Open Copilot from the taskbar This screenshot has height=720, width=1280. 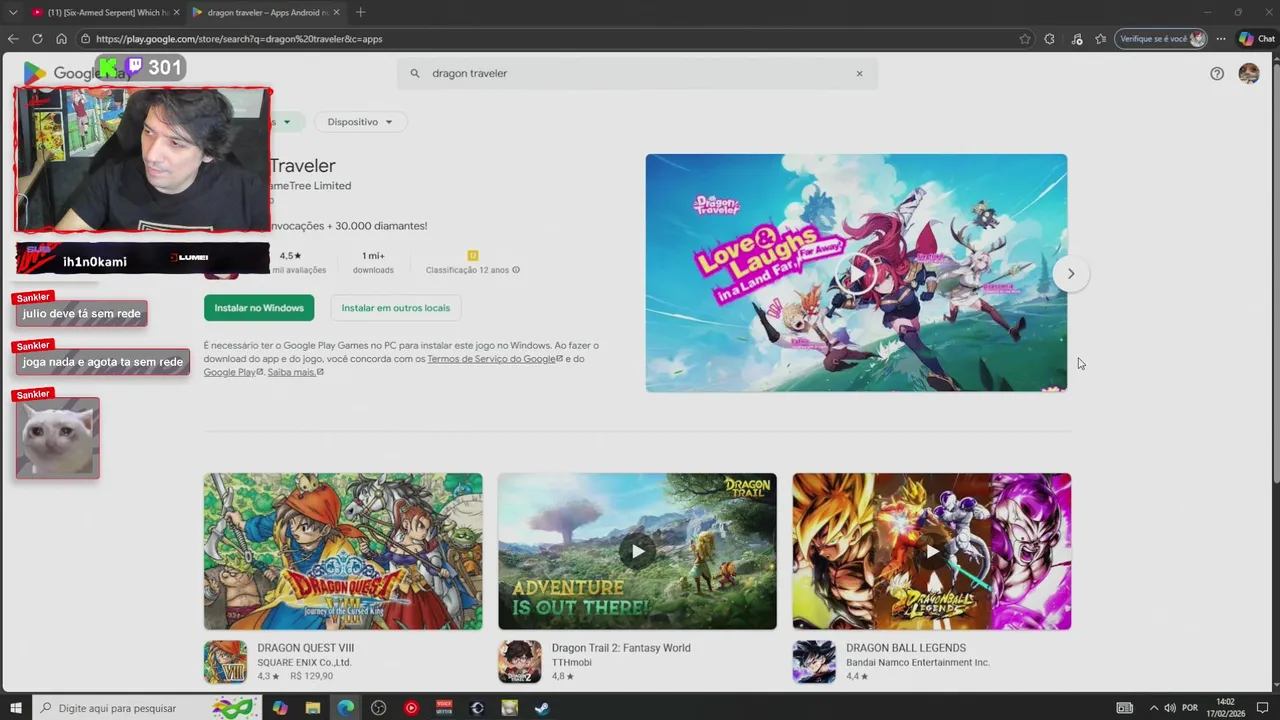[x=280, y=708]
